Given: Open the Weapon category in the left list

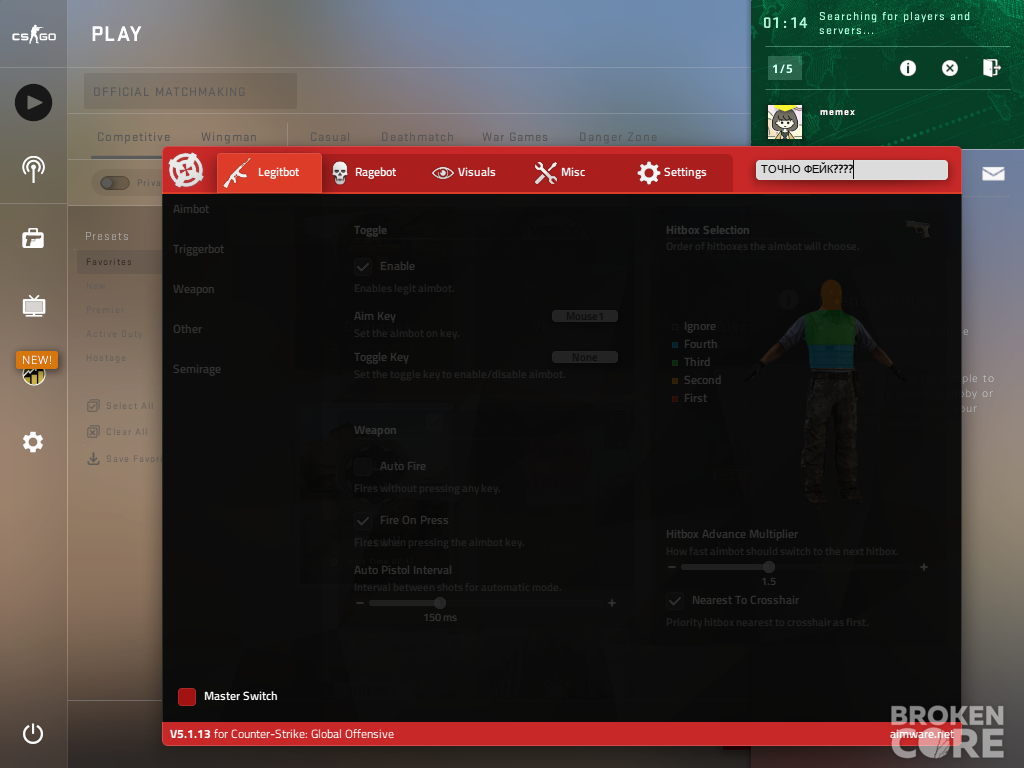Looking at the screenshot, I should pos(193,289).
